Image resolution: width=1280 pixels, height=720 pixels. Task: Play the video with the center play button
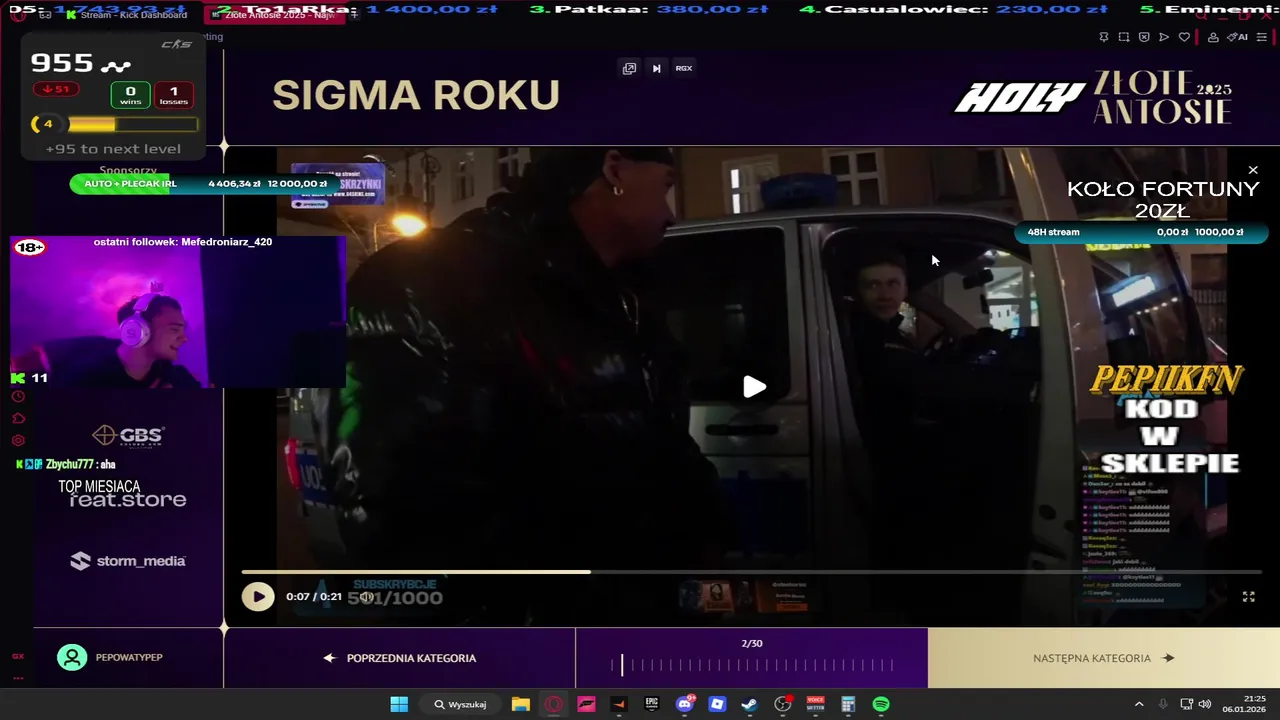point(754,387)
